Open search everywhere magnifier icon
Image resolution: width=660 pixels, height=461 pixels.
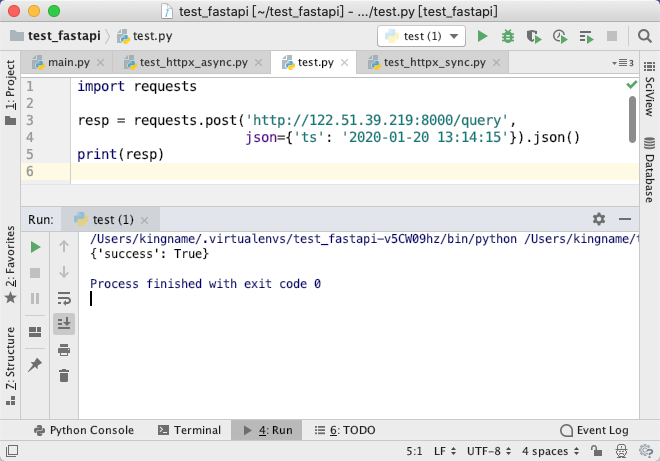click(x=644, y=37)
